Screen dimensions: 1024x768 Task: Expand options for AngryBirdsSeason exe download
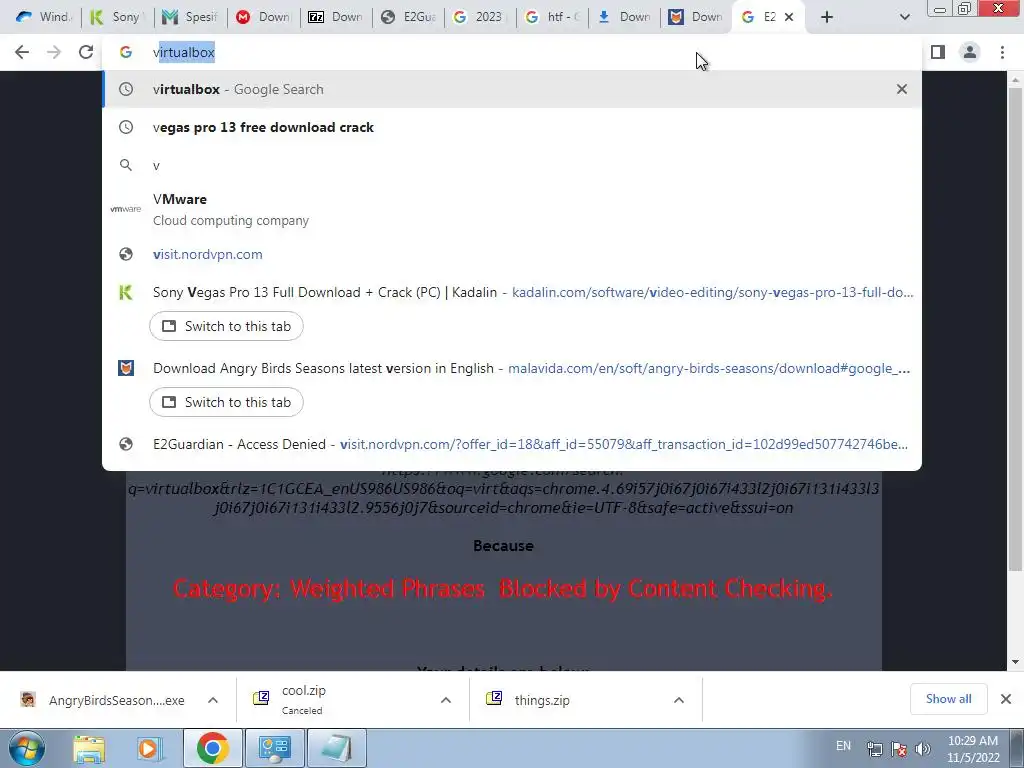[x=213, y=700]
